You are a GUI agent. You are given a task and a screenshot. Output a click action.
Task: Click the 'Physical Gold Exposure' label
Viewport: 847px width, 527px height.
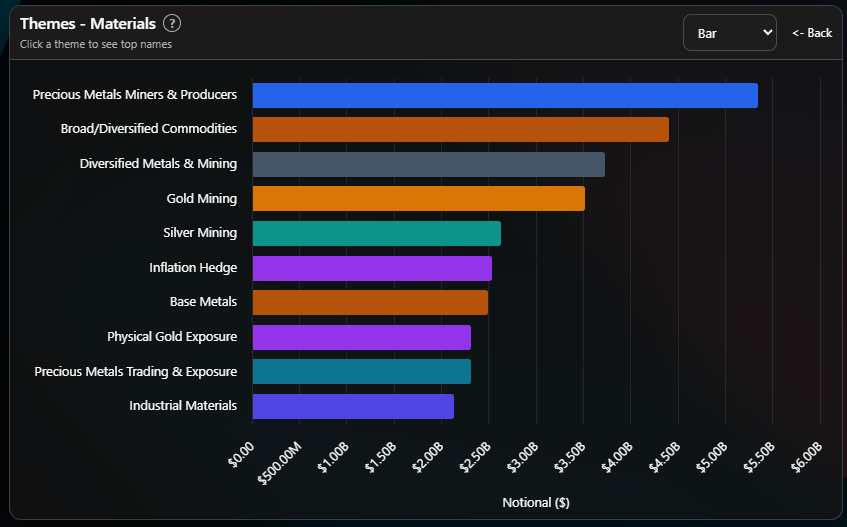172,337
